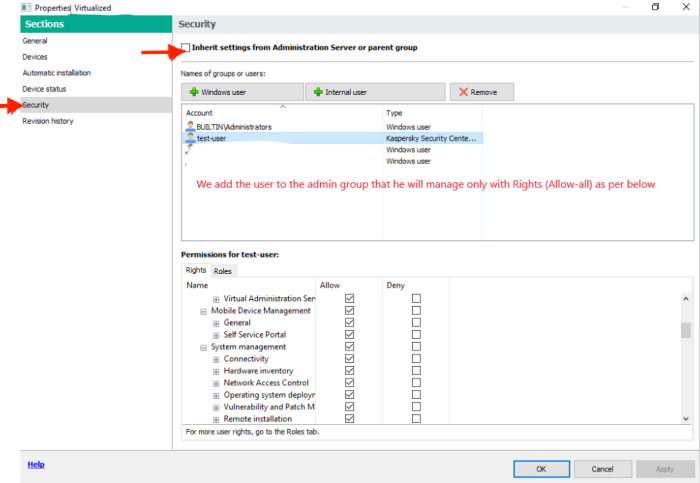
Task: Click the Deny column header
Action: 416,285
